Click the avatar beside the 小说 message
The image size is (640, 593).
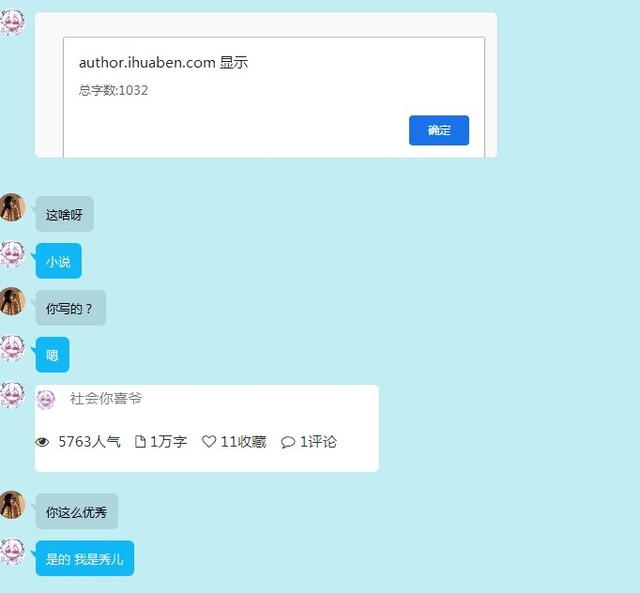point(12,254)
